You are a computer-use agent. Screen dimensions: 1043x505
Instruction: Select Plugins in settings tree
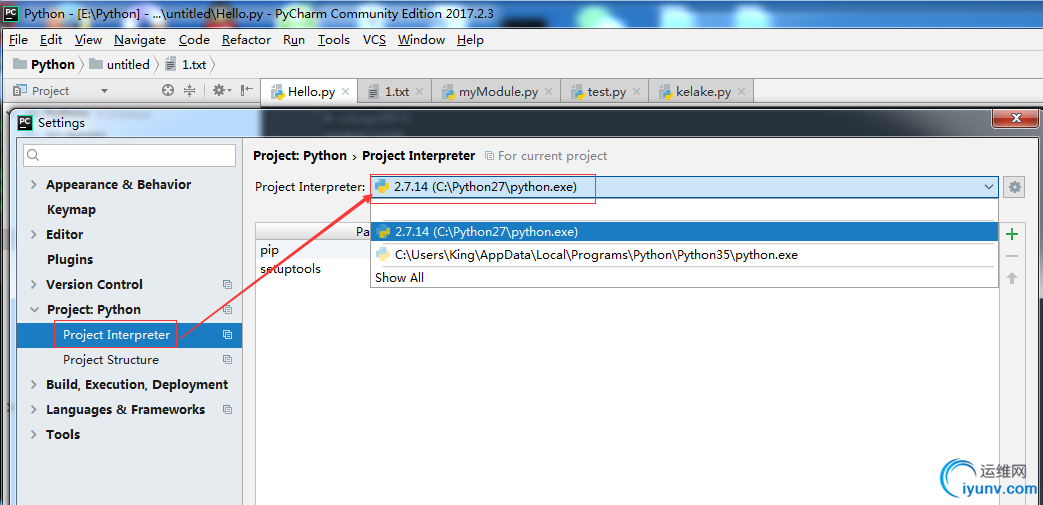click(x=70, y=259)
